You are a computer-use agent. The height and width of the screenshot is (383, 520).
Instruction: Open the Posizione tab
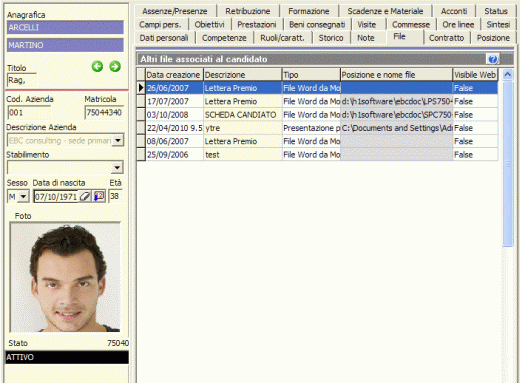pos(493,38)
